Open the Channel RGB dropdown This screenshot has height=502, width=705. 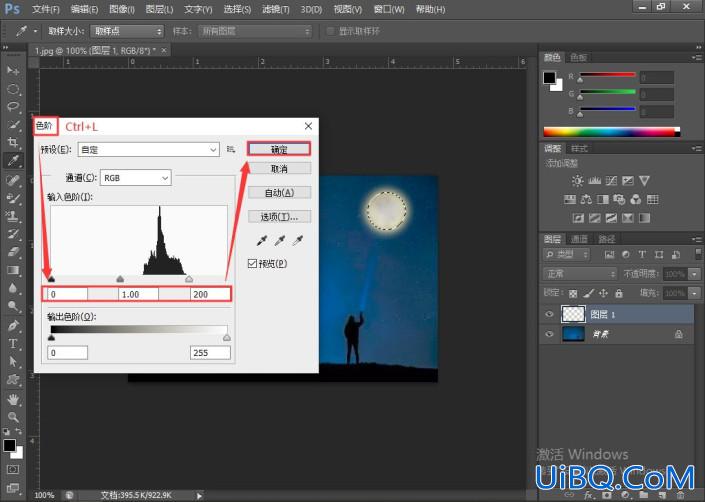(x=135, y=178)
